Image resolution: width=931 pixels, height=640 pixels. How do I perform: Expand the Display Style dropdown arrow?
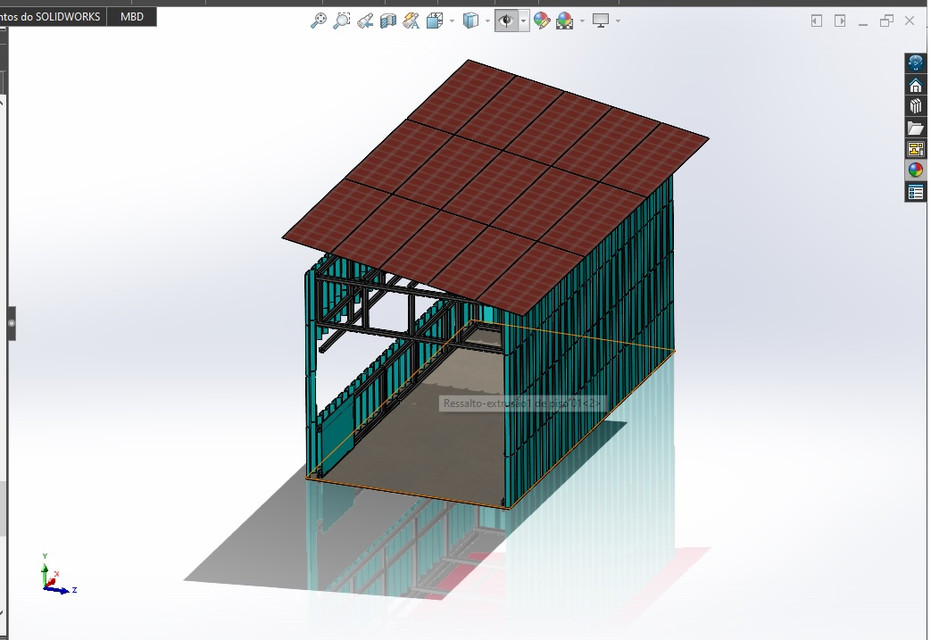488,19
